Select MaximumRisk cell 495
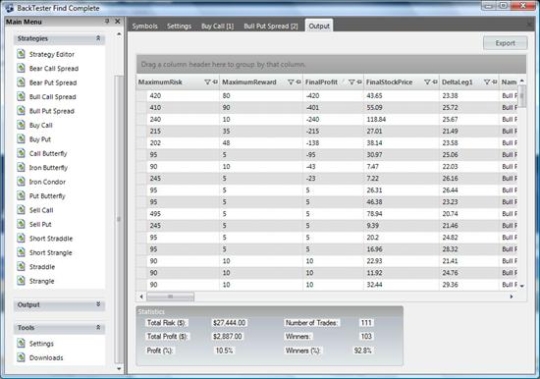The image size is (540, 379). 183,214
